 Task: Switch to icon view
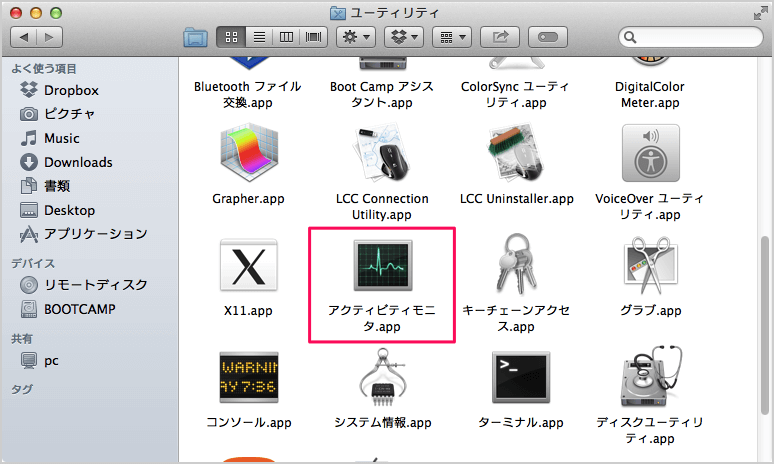pyautogui.click(x=231, y=37)
